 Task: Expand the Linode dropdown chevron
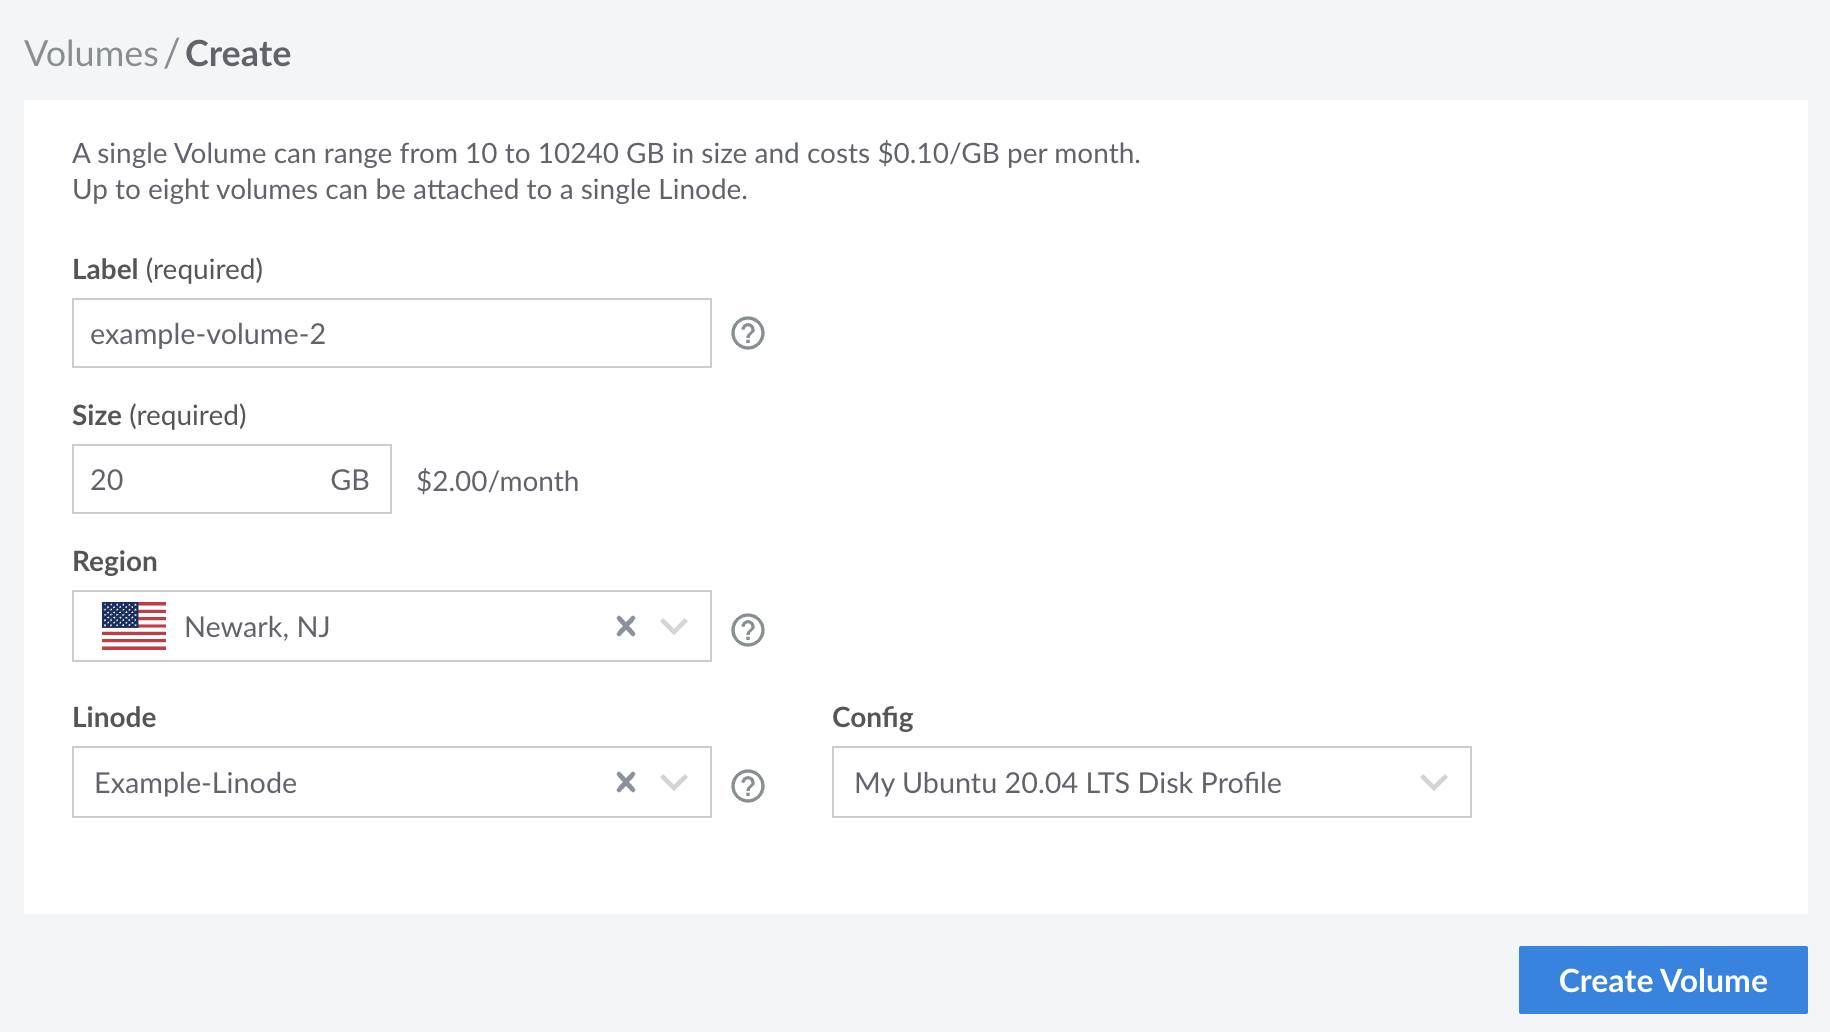[x=672, y=782]
